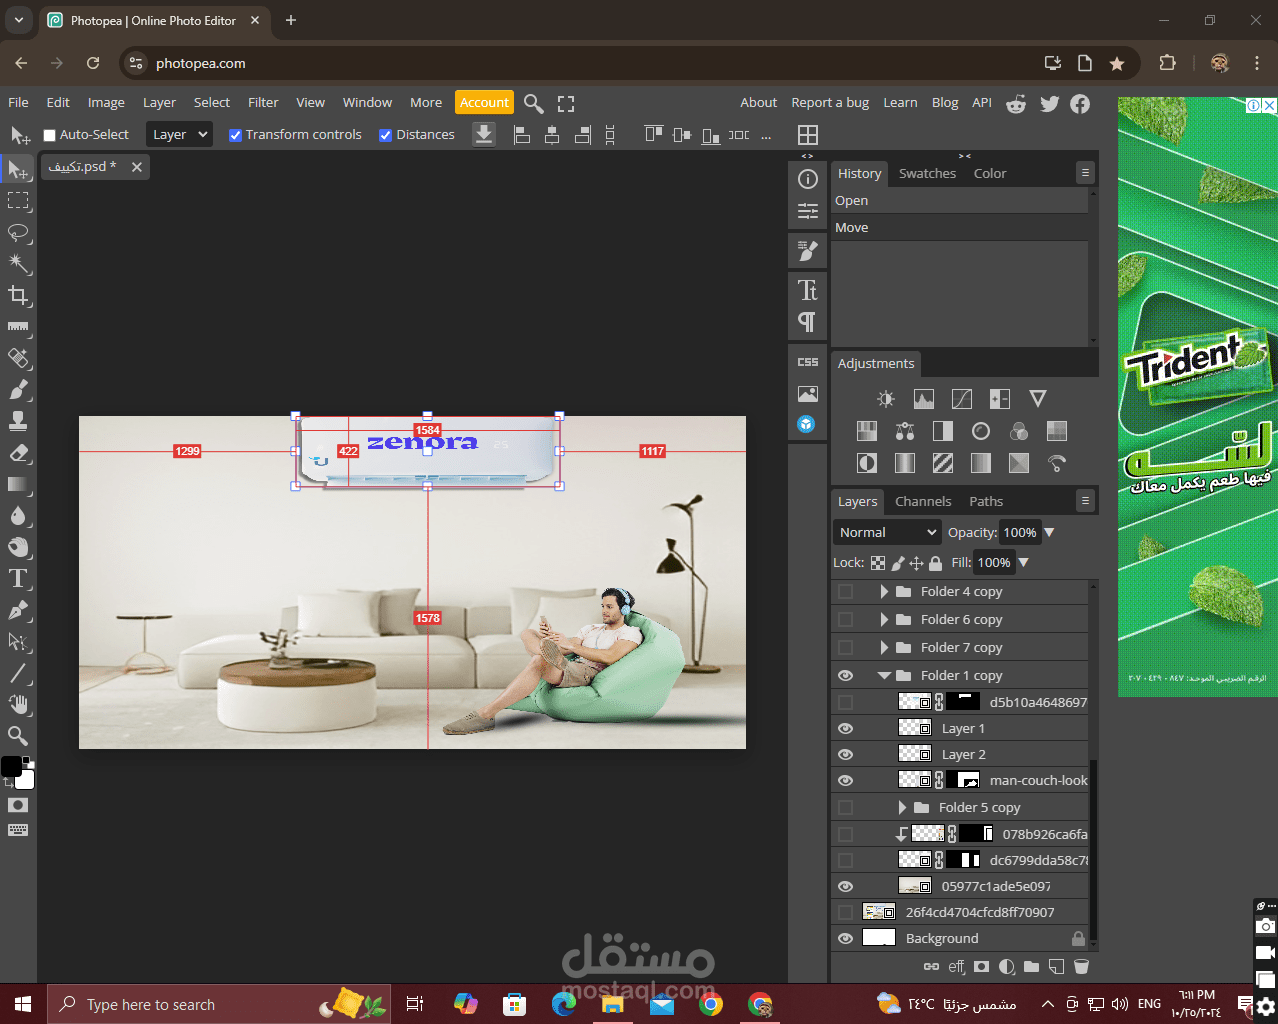Select the Zoom tool

[x=18, y=736]
